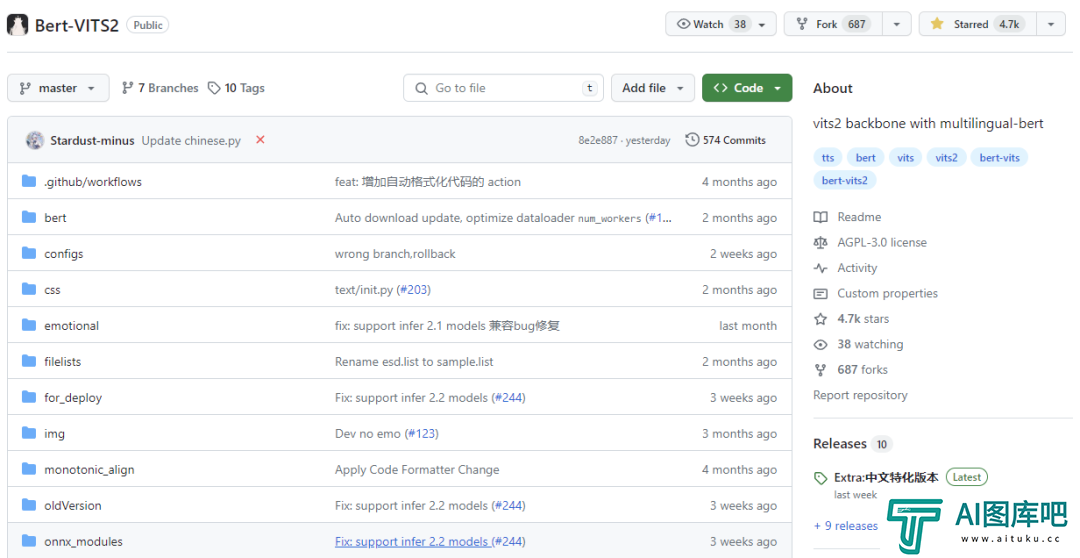Select the bert-vits topic tag
The height and width of the screenshot is (558, 1080).
pos(999,158)
